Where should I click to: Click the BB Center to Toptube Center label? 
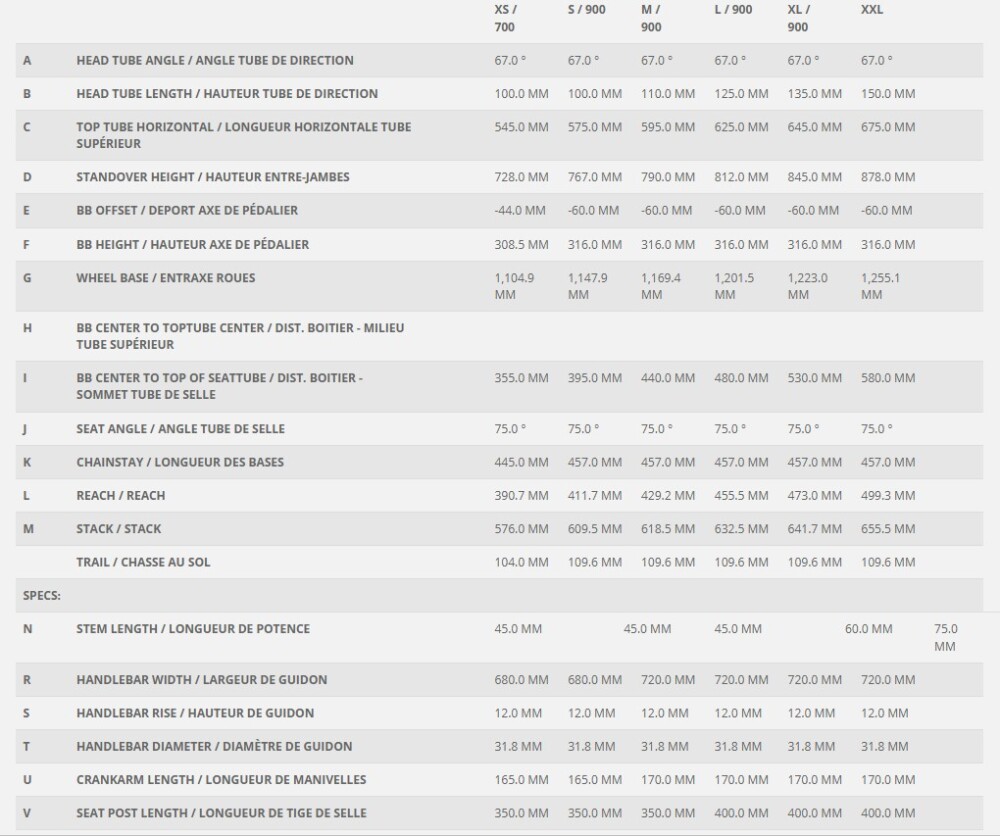click(240, 336)
